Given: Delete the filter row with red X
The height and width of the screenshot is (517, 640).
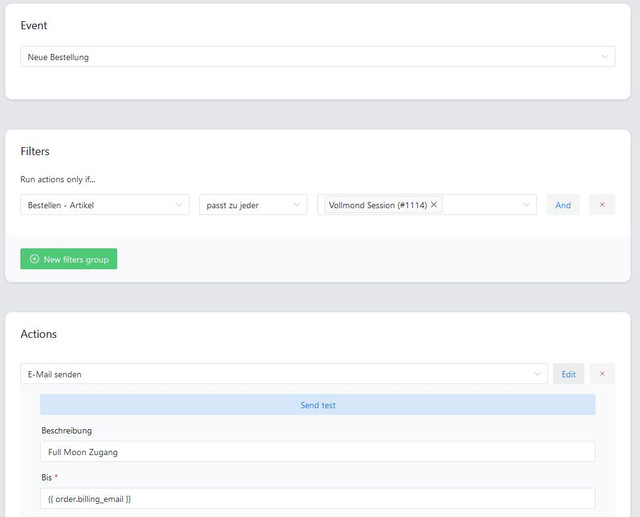Looking at the screenshot, I should point(602,205).
